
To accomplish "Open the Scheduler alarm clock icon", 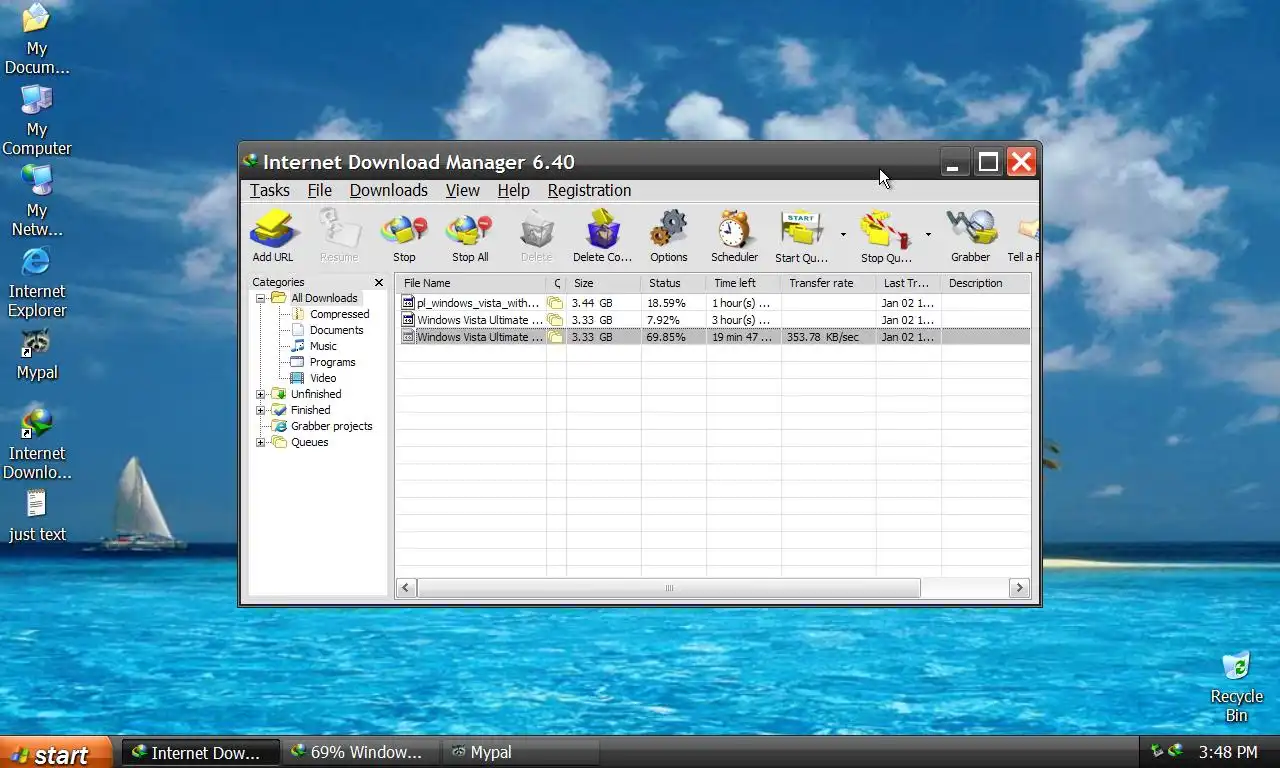I will tap(734, 236).
